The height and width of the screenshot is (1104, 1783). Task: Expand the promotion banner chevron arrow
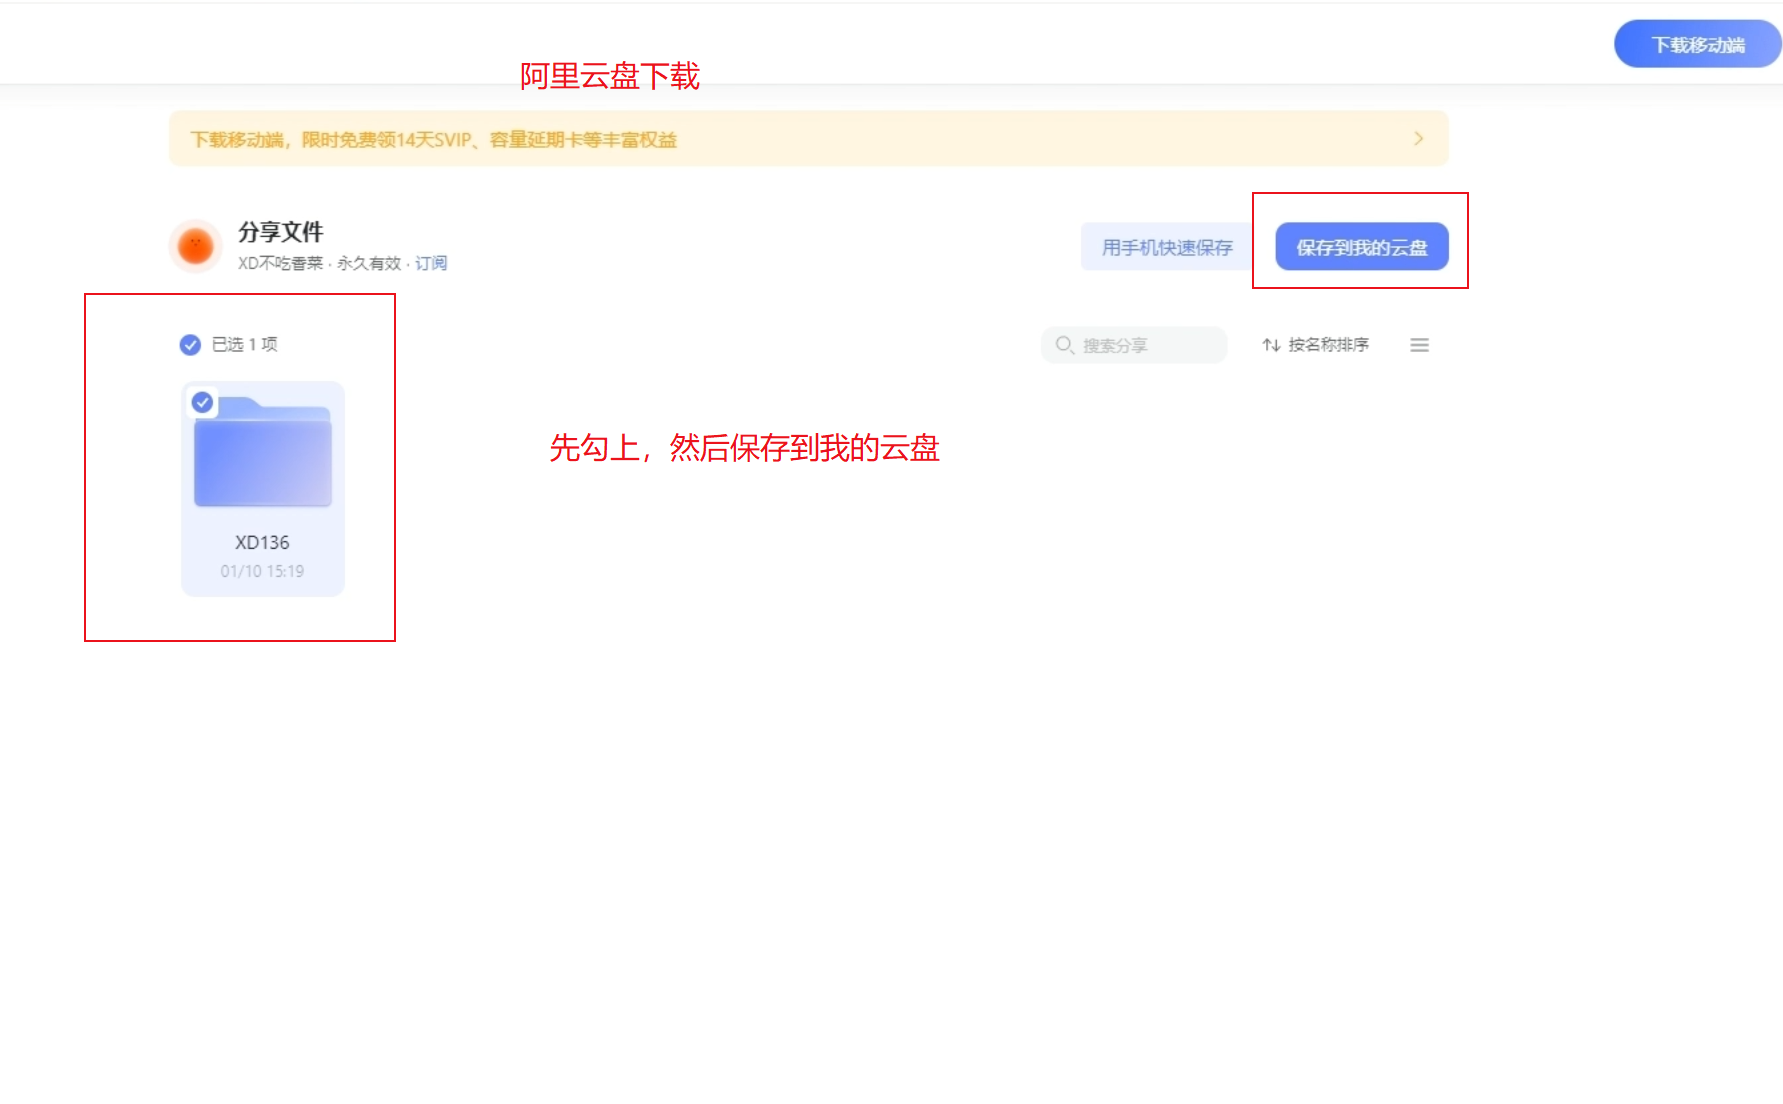[x=1418, y=139]
